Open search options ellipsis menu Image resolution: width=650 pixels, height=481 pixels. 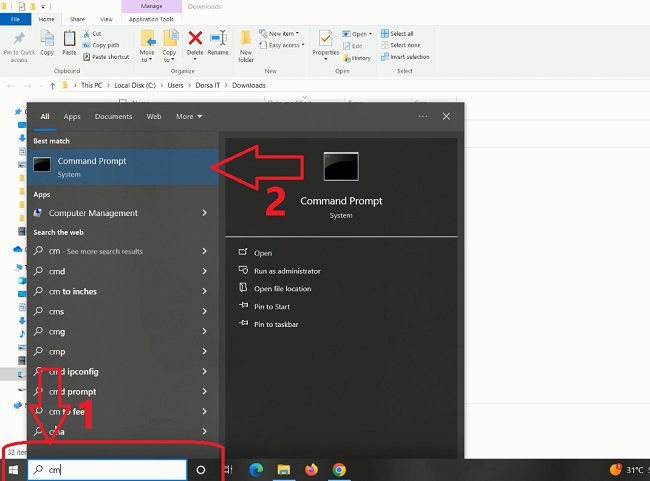click(423, 117)
